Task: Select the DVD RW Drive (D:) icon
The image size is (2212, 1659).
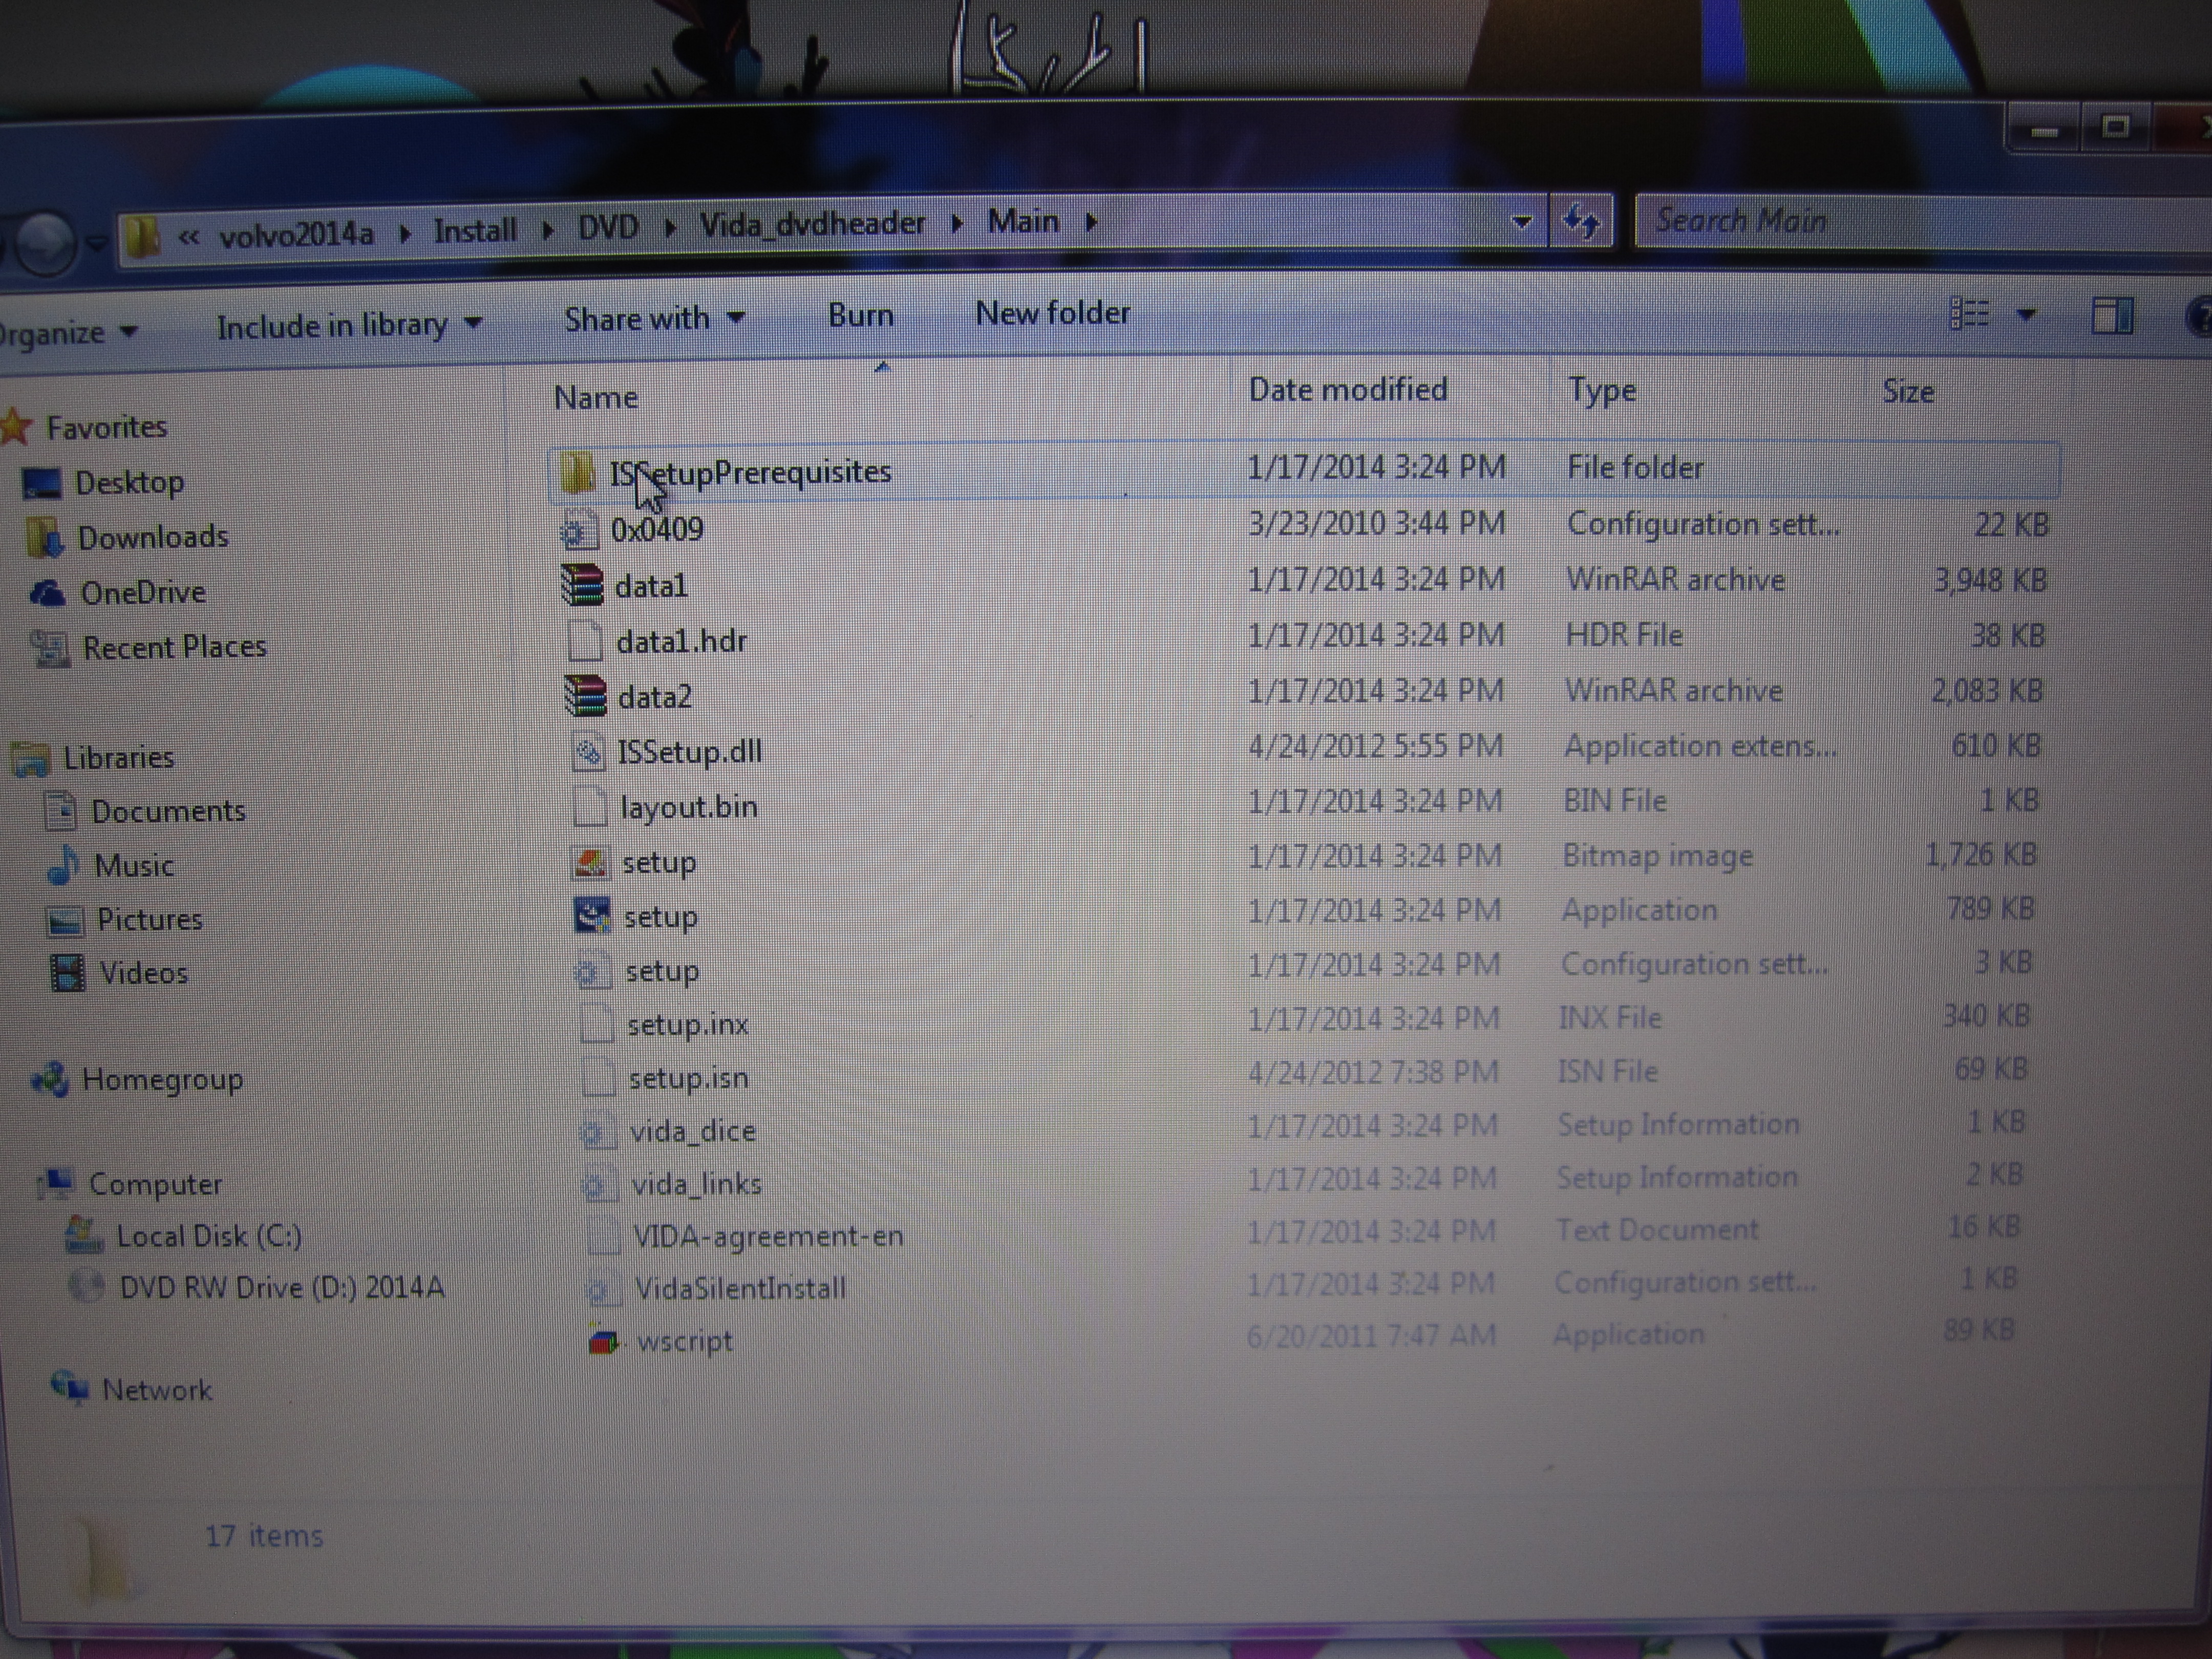Action: coord(86,1286)
